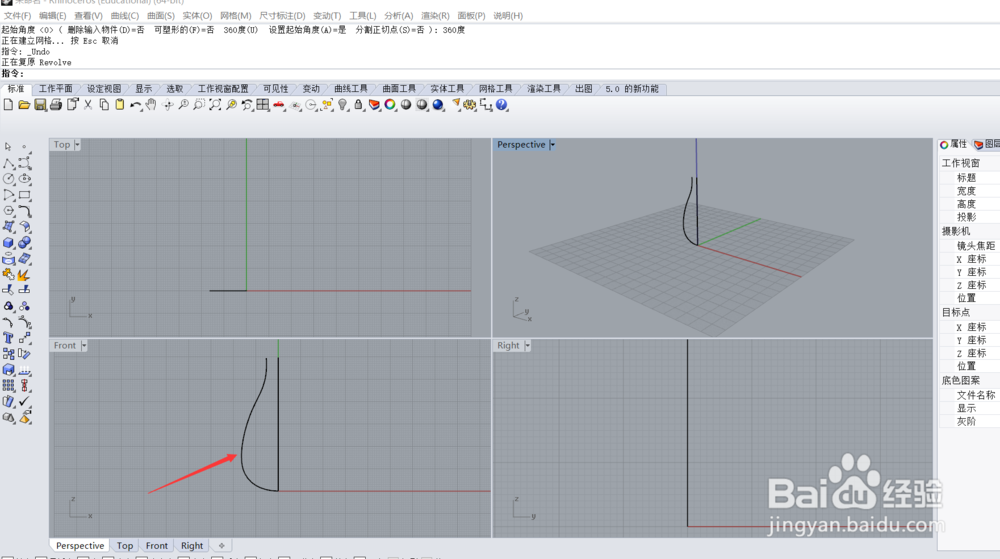Click the Zoom Extents icon
The image size is (1000, 559).
click(x=215, y=105)
